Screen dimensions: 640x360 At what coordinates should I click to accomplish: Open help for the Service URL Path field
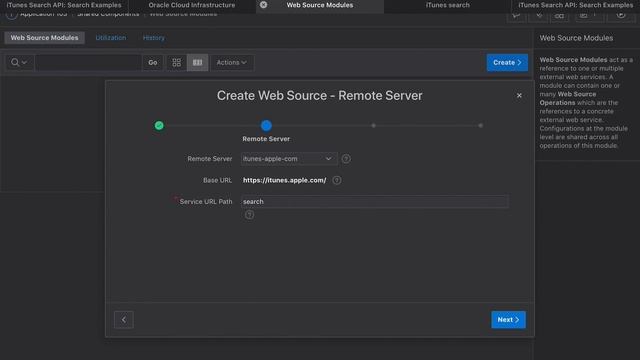coord(249,215)
